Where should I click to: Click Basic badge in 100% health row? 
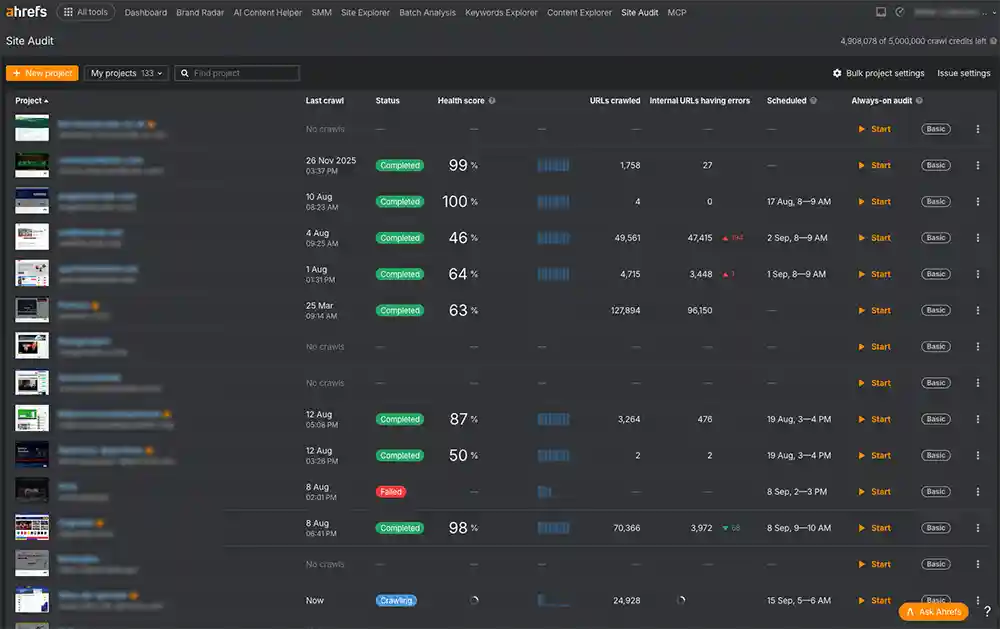click(x=936, y=202)
